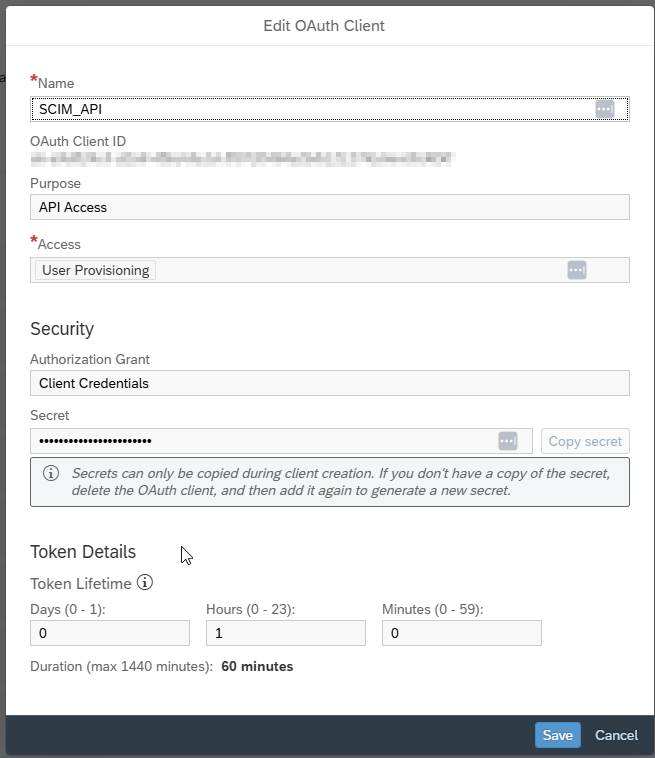
Task: Open the Purpose API Access dropdown
Action: point(329,207)
